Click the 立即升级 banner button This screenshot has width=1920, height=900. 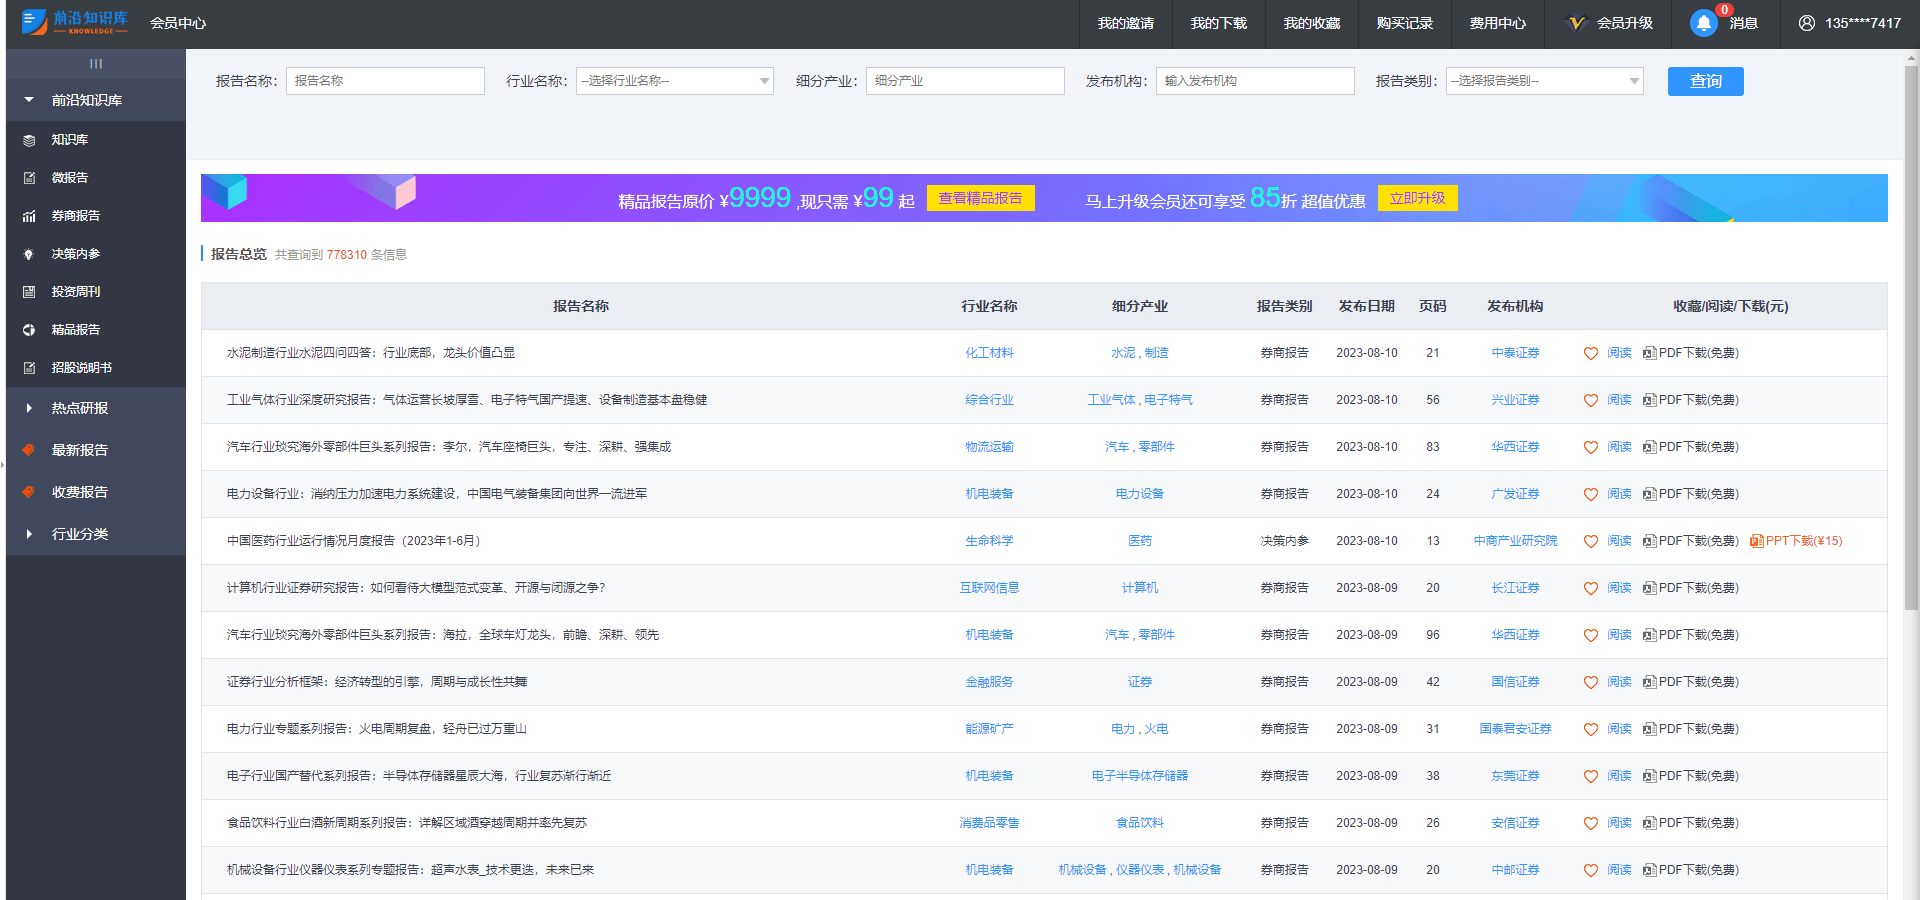(x=1417, y=198)
